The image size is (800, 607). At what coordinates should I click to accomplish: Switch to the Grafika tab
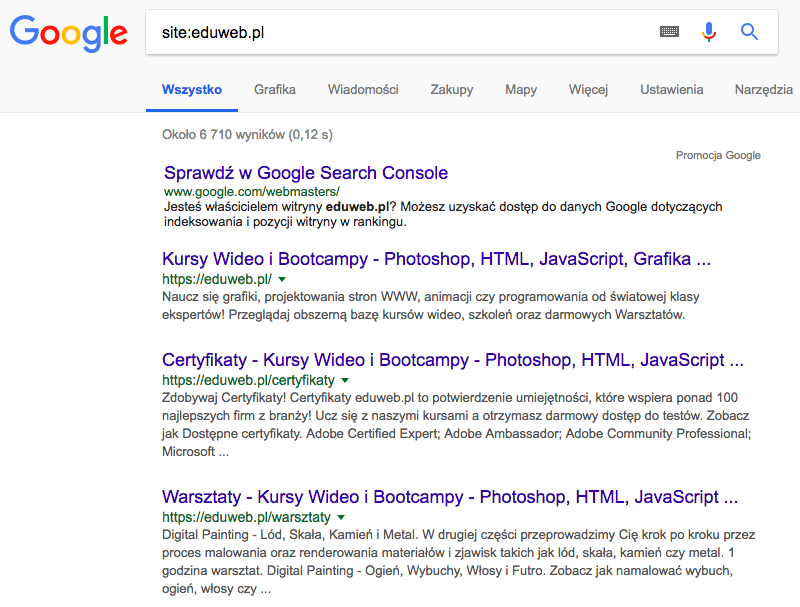click(274, 90)
